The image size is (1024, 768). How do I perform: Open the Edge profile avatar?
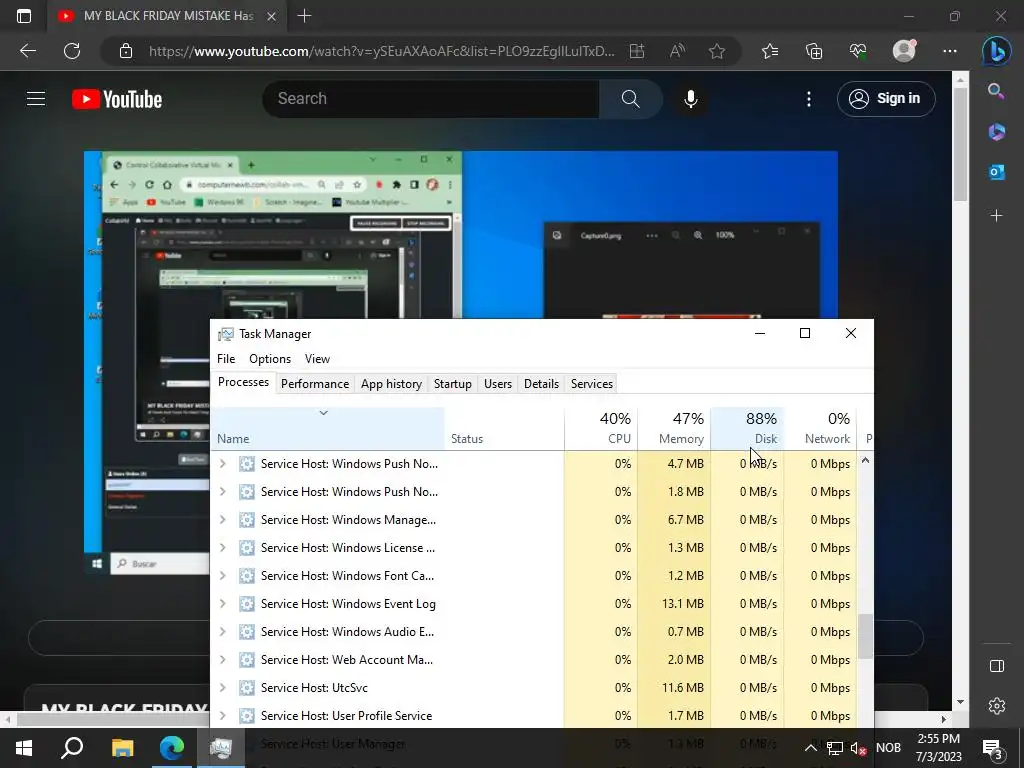tap(904, 51)
